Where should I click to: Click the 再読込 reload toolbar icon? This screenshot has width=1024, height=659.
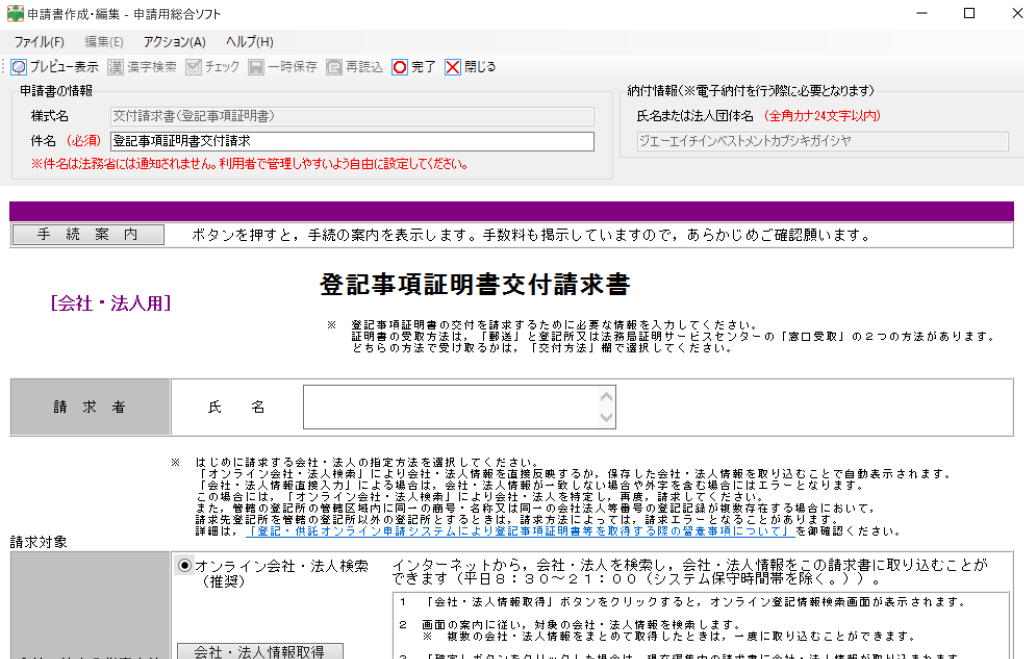334,67
